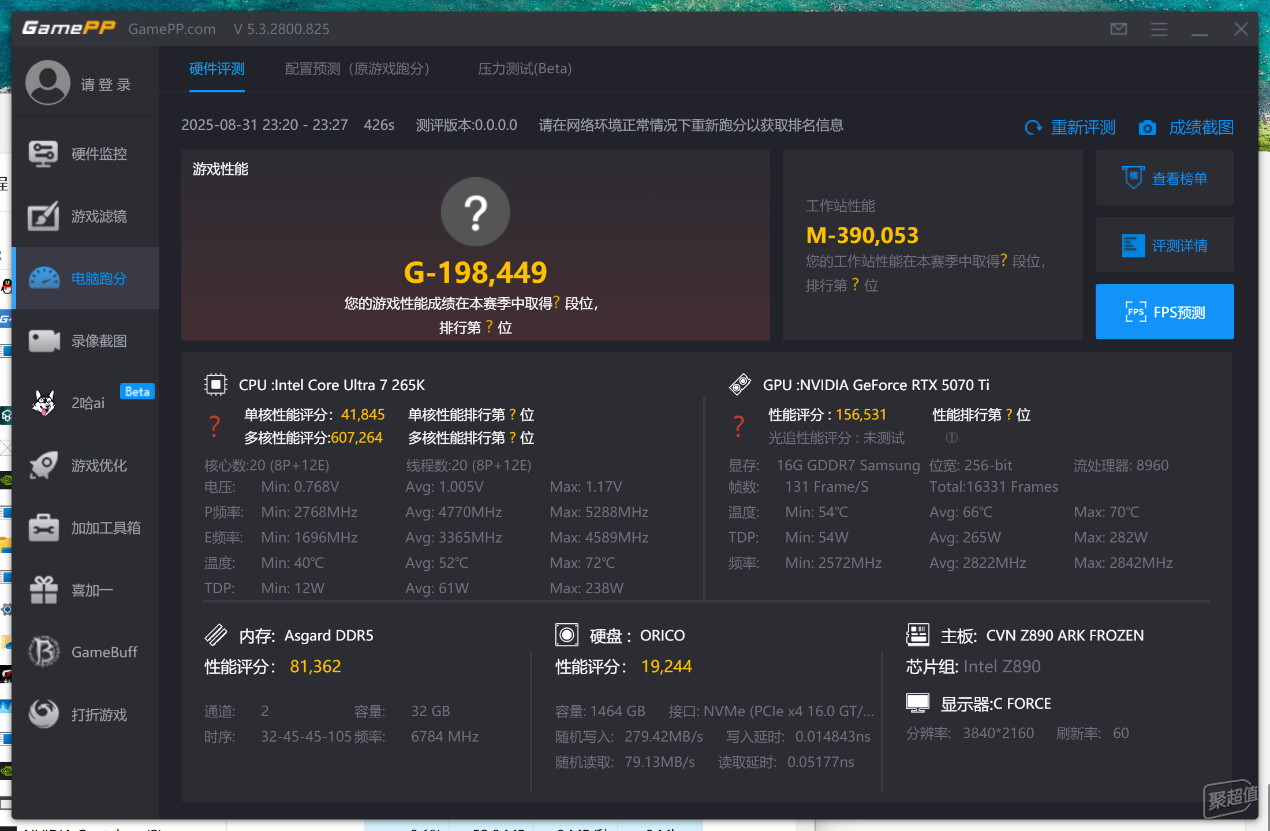Click the 内存 memory stick icon
Screen dimensions: 1270x831
215,635
